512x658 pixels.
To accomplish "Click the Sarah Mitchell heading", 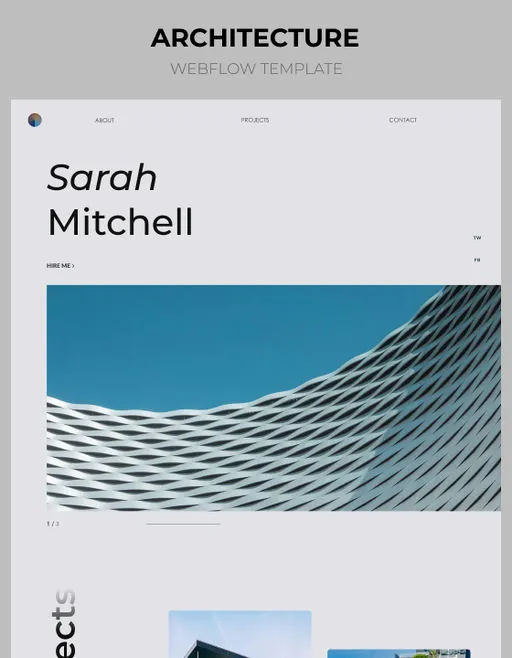I will pos(120,200).
